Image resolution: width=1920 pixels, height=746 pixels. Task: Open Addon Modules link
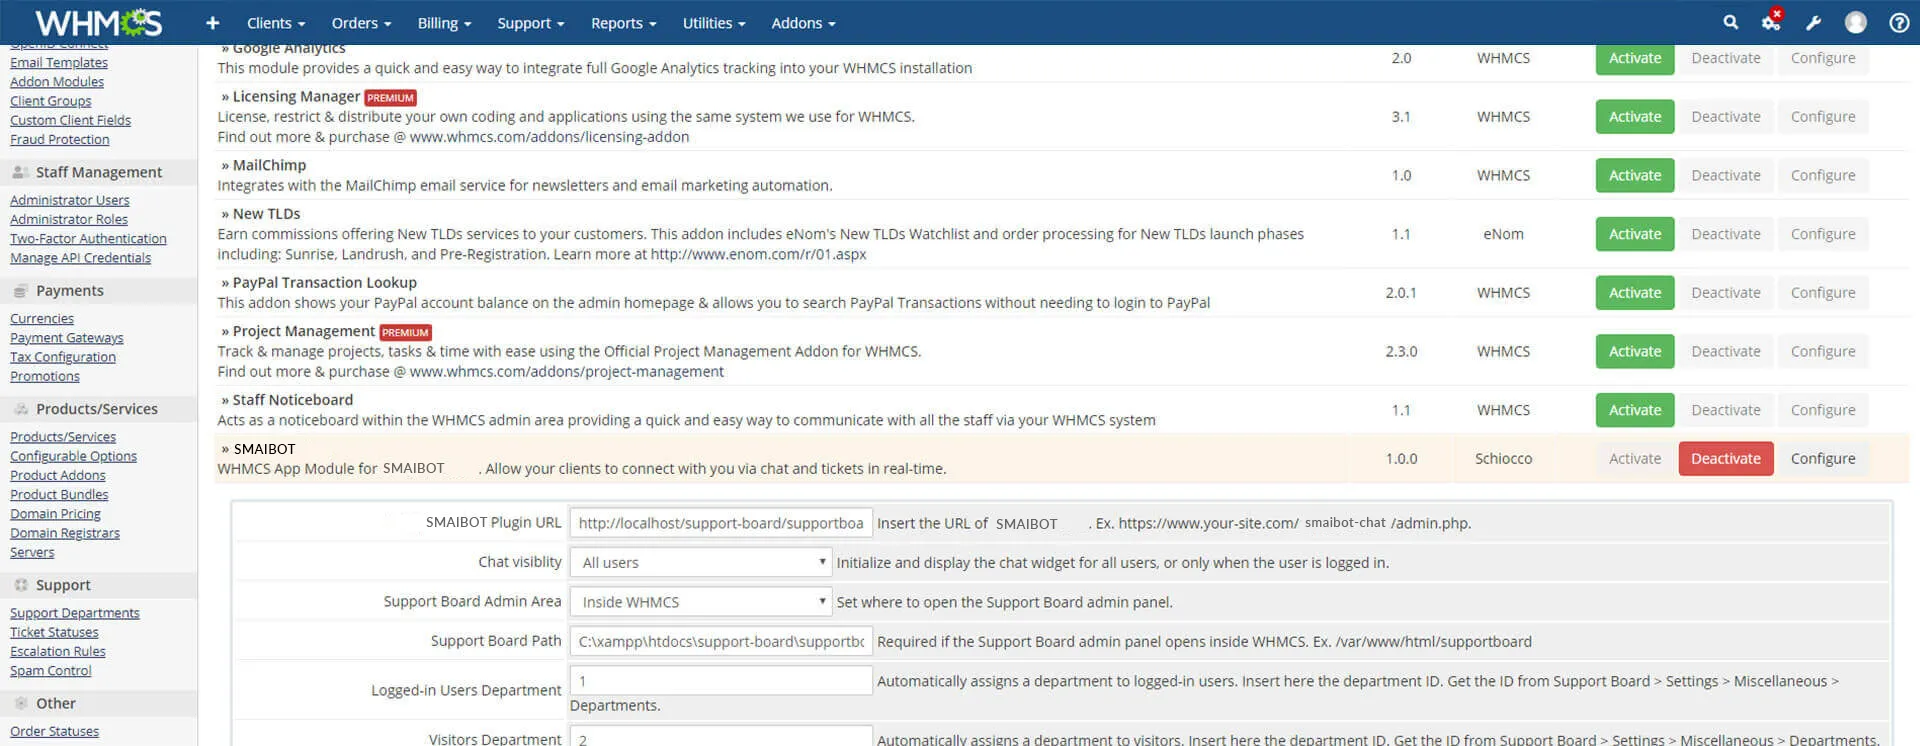[x=57, y=82]
